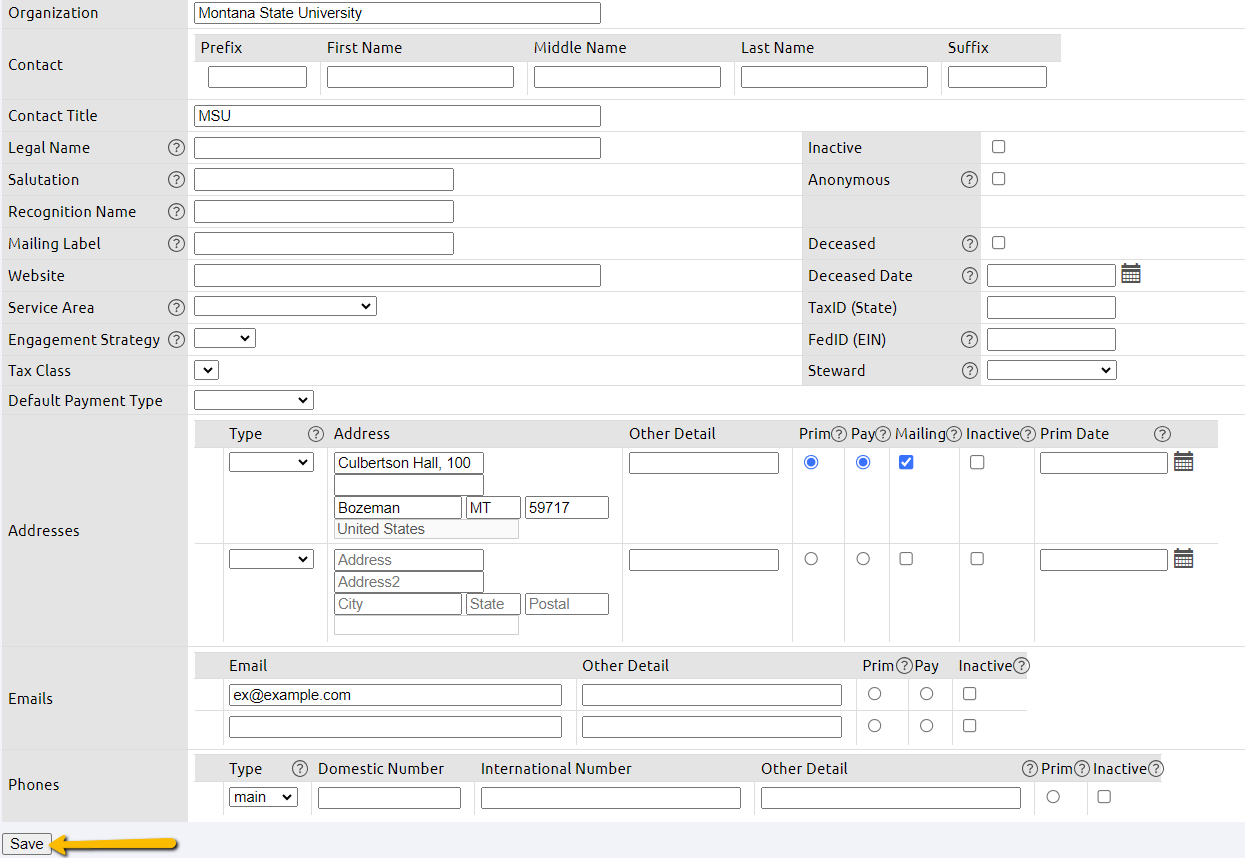
Task: Click the Domestic Number phone field
Action: (389, 798)
